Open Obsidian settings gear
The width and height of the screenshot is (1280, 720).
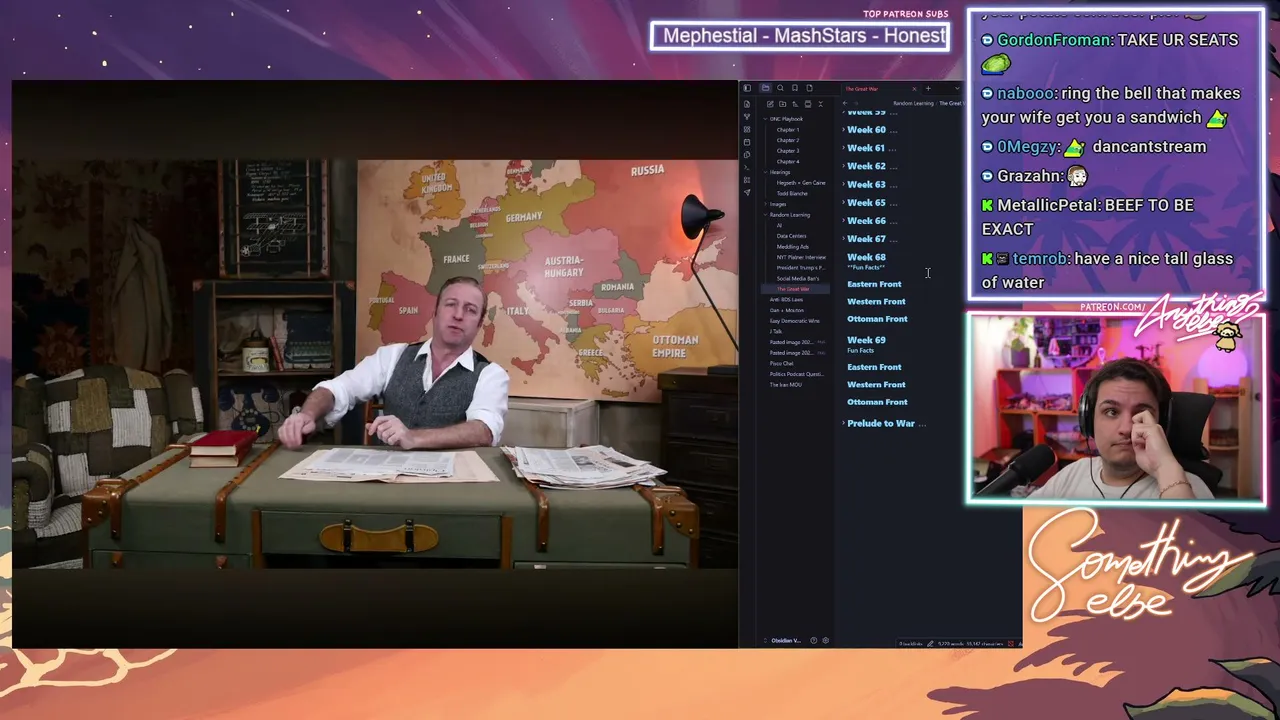[825, 640]
